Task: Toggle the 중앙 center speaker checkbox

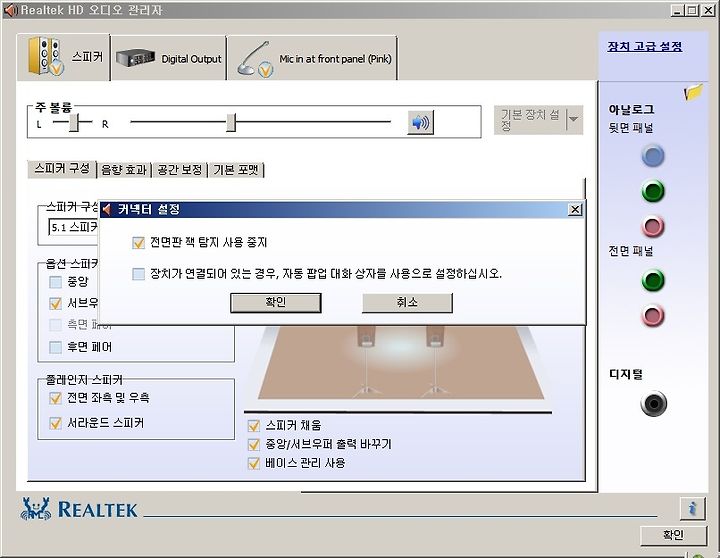Action: (x=55, y=282)
